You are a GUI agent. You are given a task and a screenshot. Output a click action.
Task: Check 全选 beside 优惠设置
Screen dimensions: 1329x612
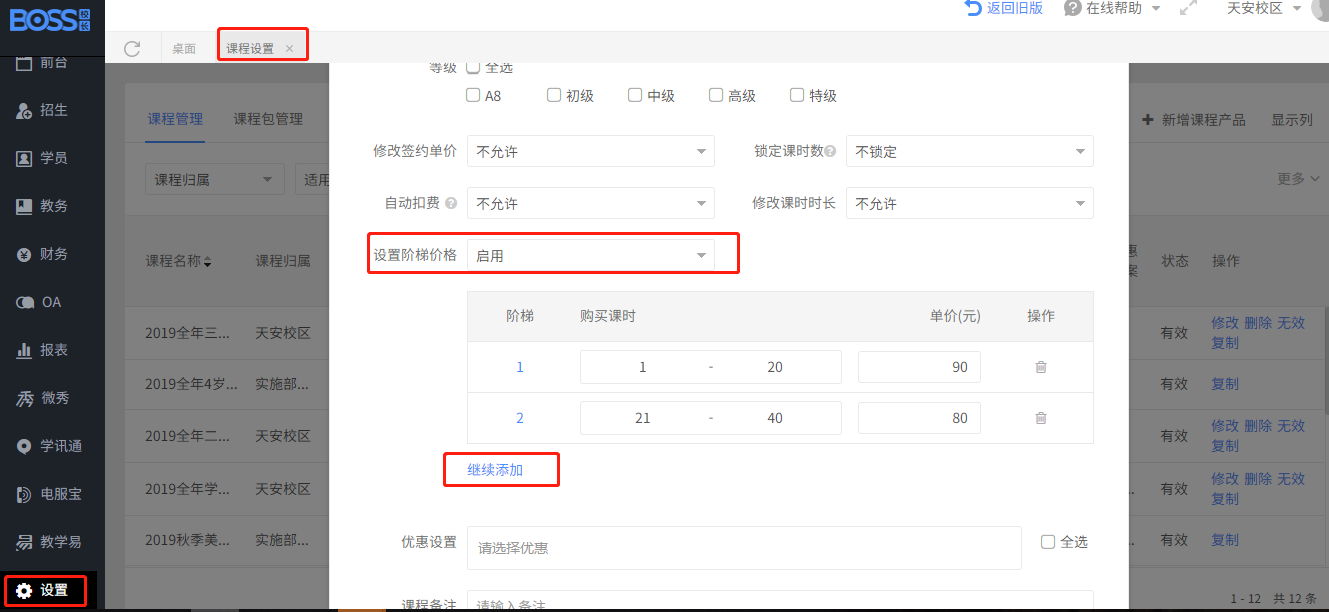tap(1048, 542)
